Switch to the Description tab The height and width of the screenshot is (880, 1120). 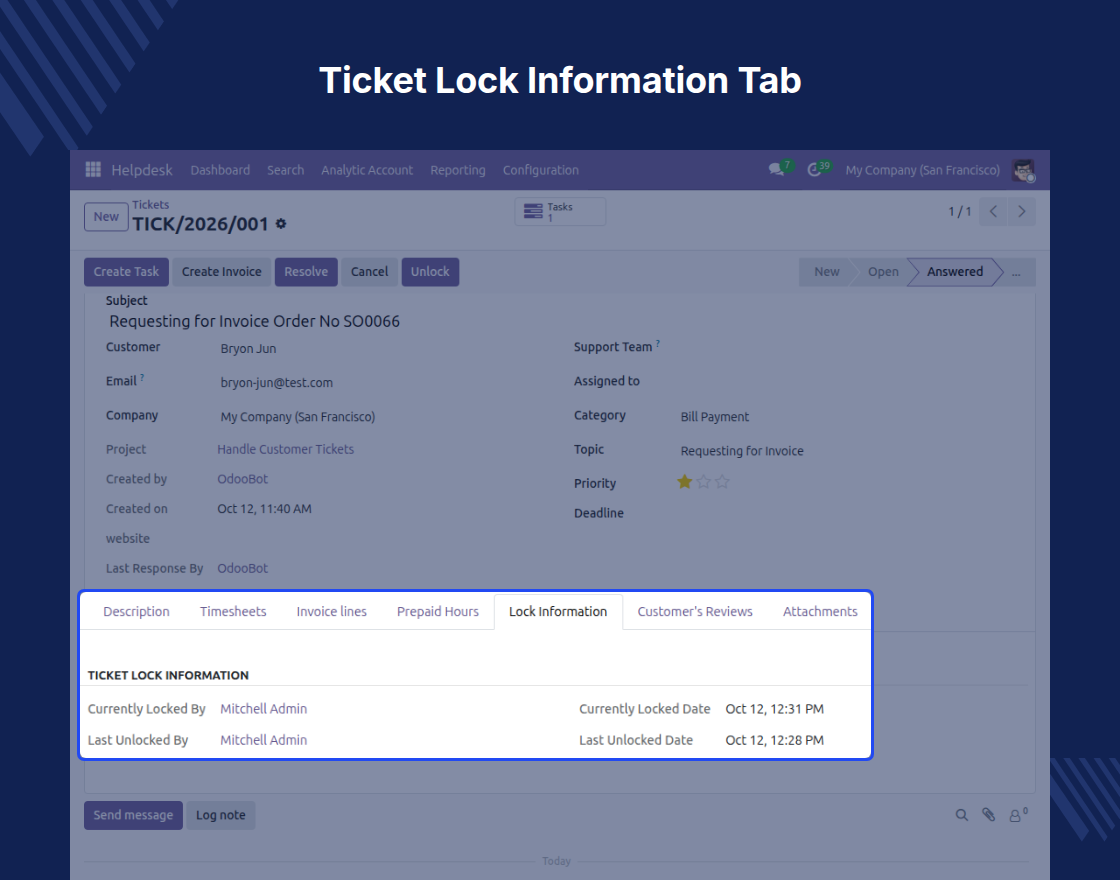[136, 611]
